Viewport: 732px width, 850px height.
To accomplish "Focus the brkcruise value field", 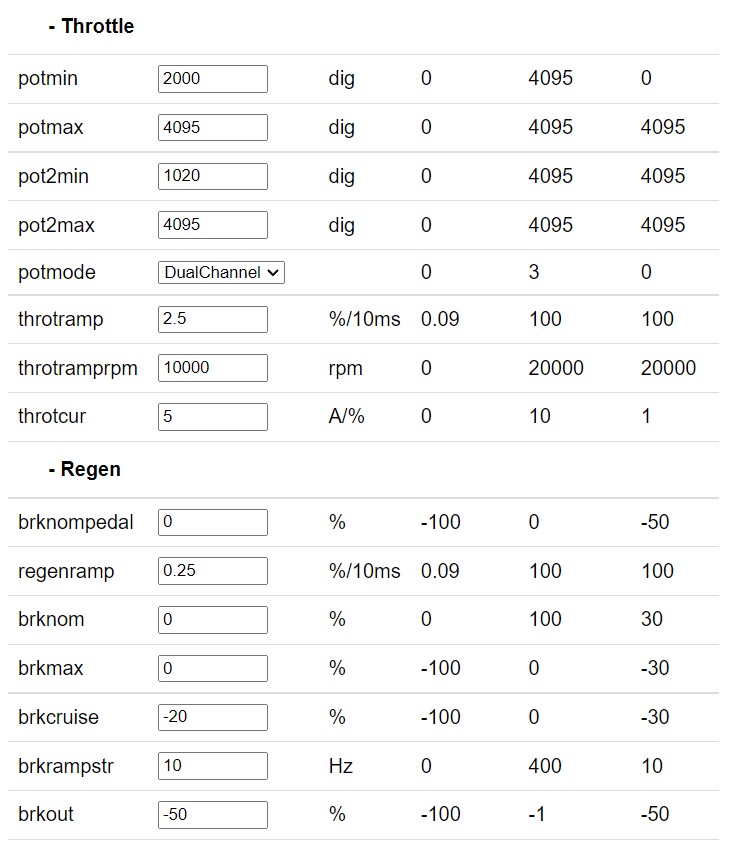I will tap(213, 717).
